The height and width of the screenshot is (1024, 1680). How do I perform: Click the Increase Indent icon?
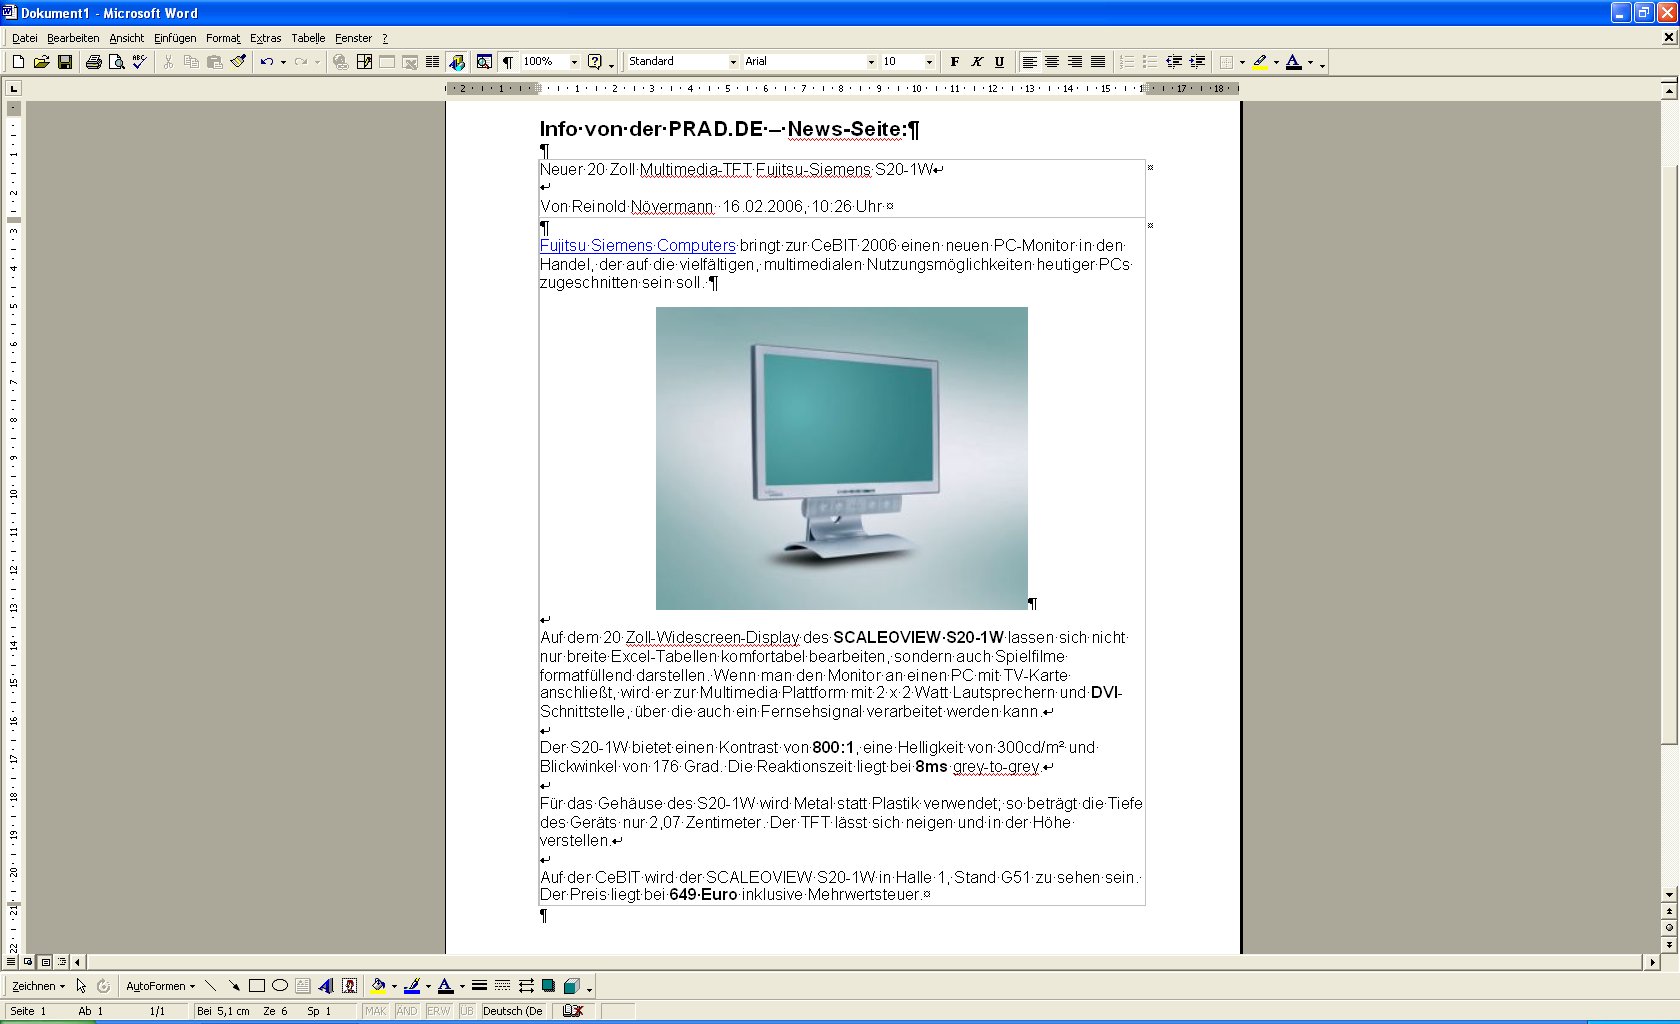pyautogui.click(x=1197, y=62)
